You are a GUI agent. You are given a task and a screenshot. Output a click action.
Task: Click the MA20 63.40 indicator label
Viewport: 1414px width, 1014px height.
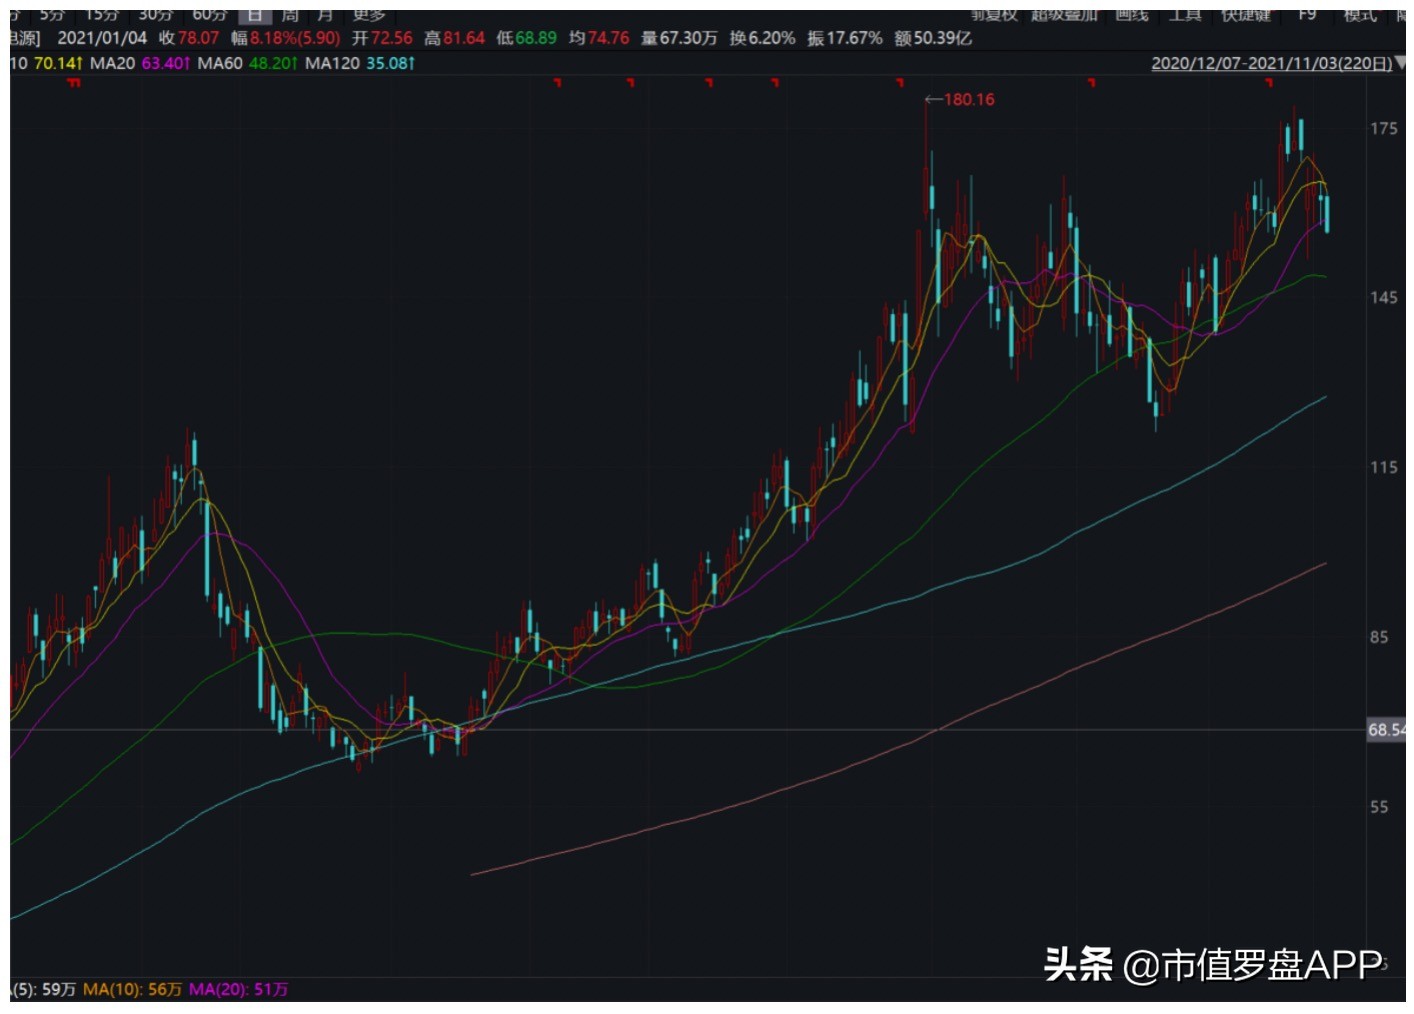point(140,63)
